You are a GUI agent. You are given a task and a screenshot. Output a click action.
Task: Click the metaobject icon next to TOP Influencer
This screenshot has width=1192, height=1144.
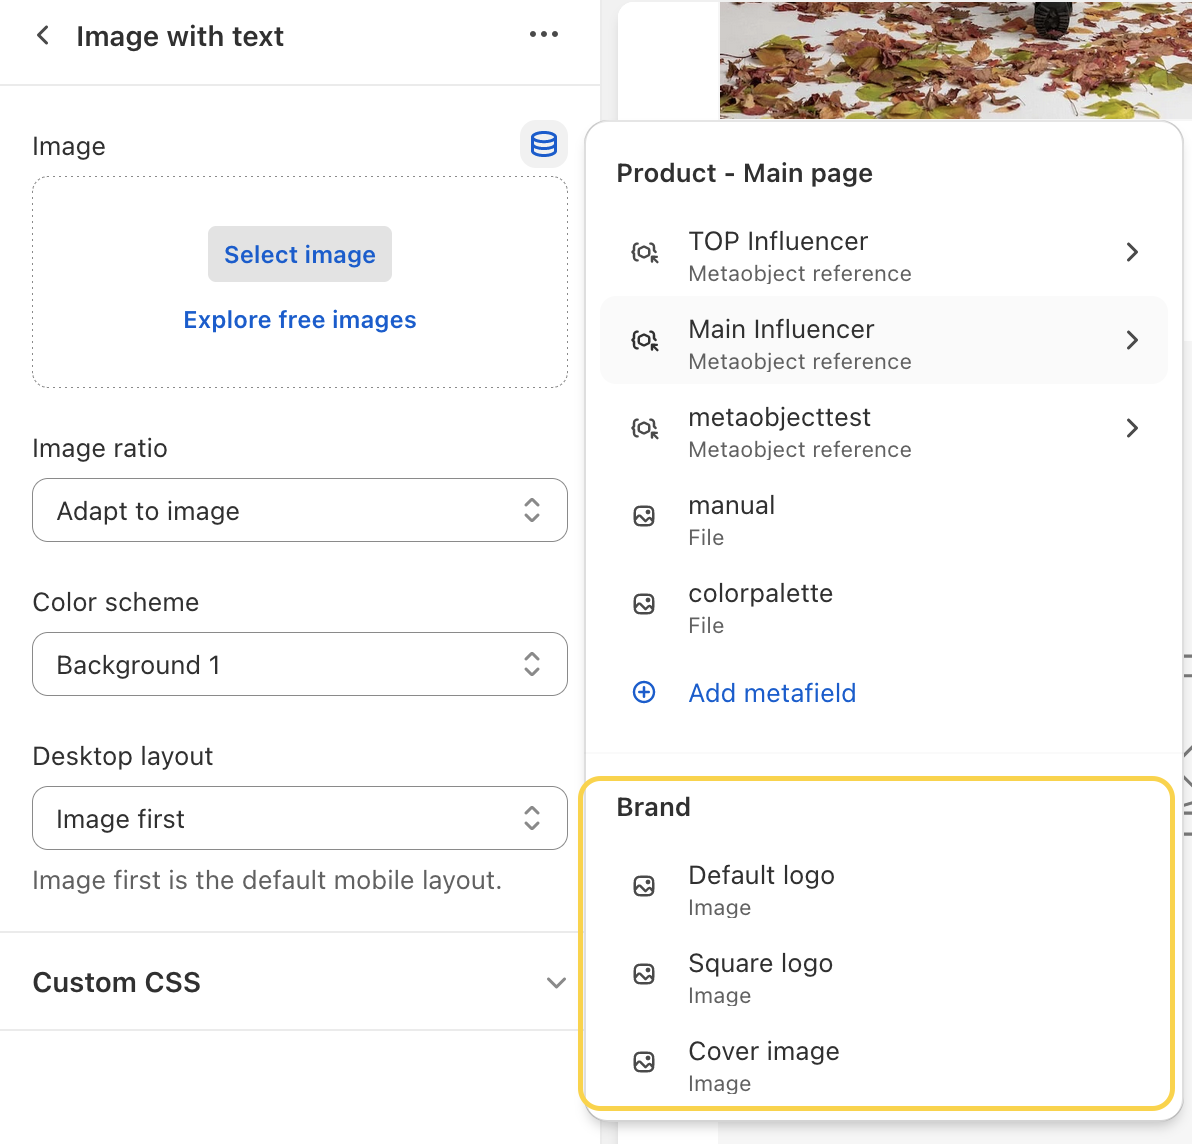(x=645, y=253)
